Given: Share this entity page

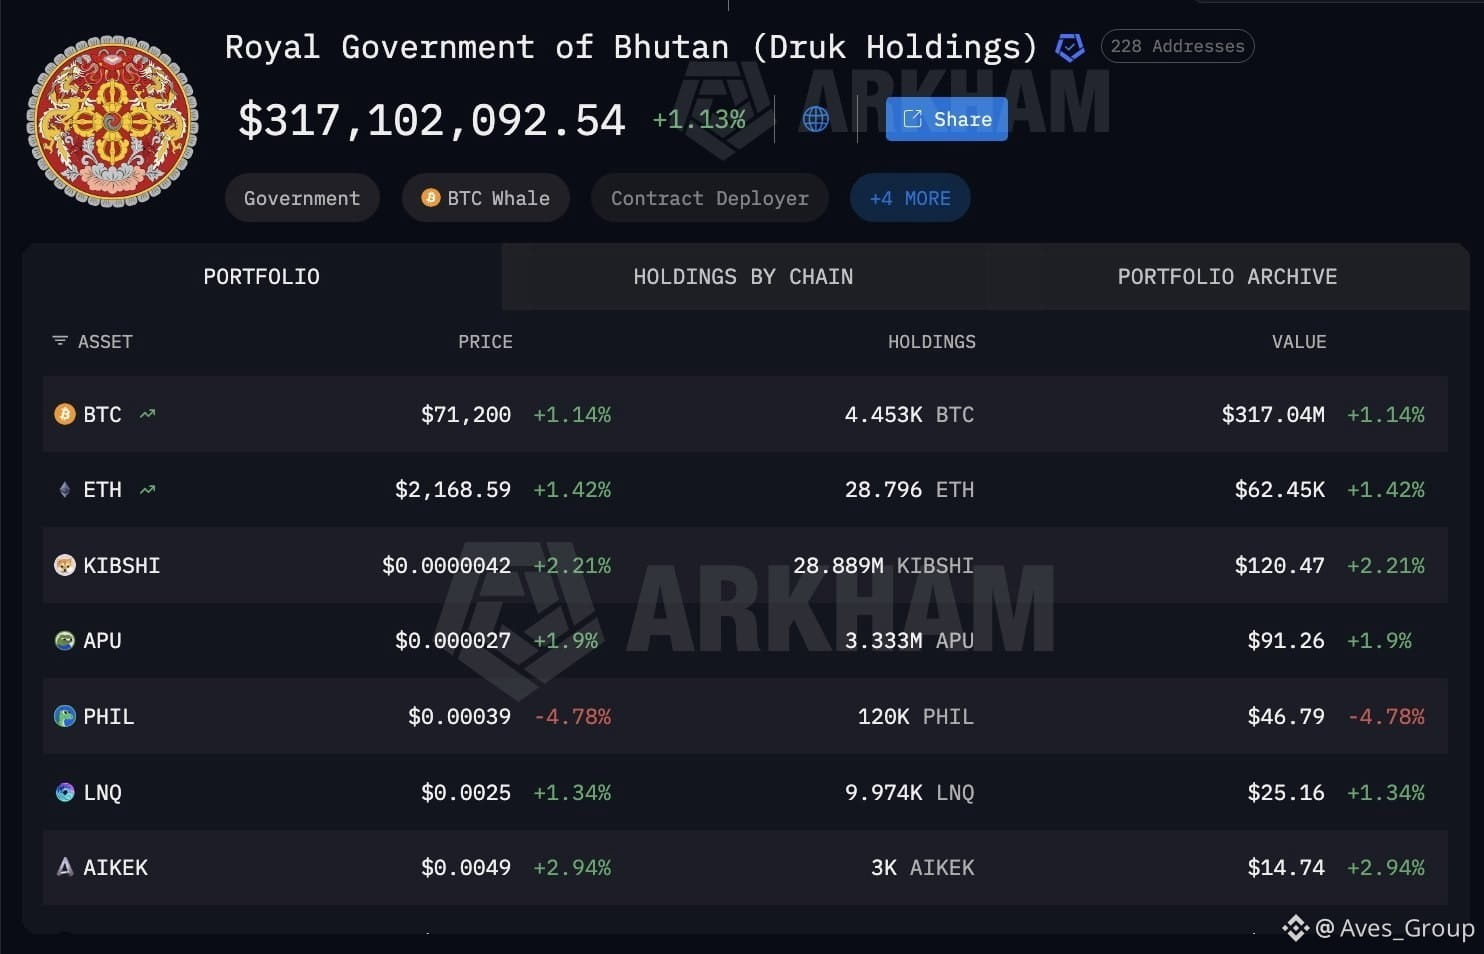Looking at the screenshot, I should click(x=946, y=119).
